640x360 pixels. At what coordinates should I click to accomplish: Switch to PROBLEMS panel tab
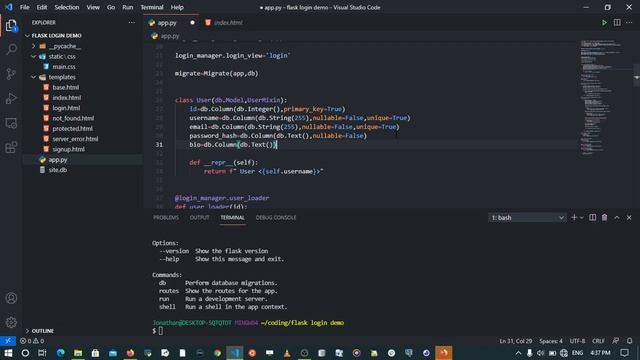click(x=166, y=218)
